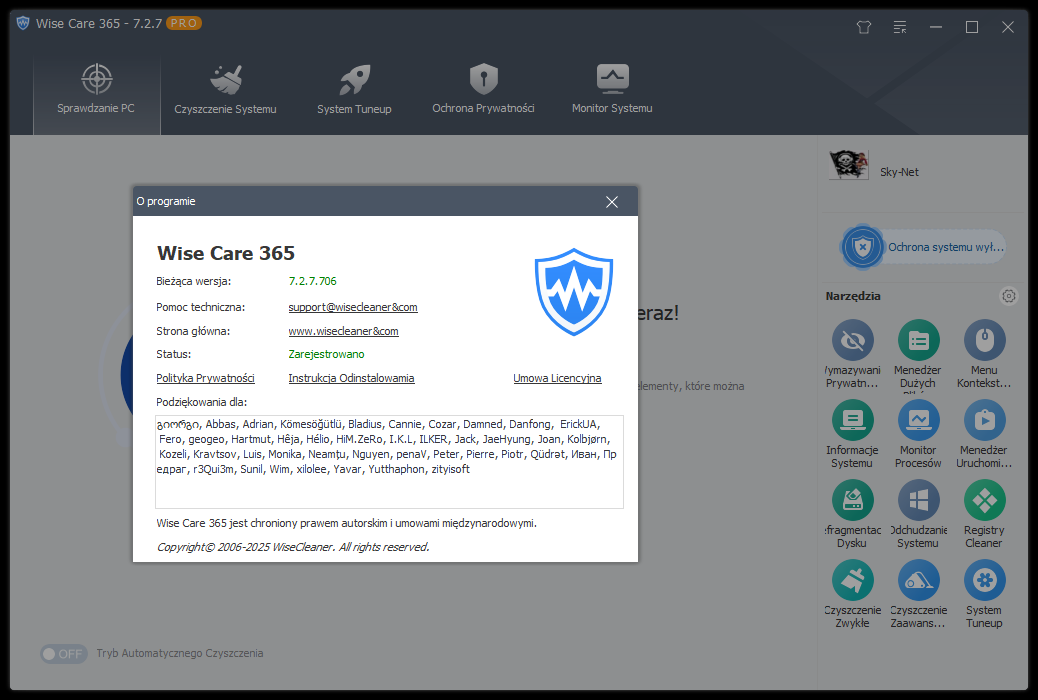Click the PRO badge in title bar
Screen dimensions: 1038x700
tap(183, 23)
